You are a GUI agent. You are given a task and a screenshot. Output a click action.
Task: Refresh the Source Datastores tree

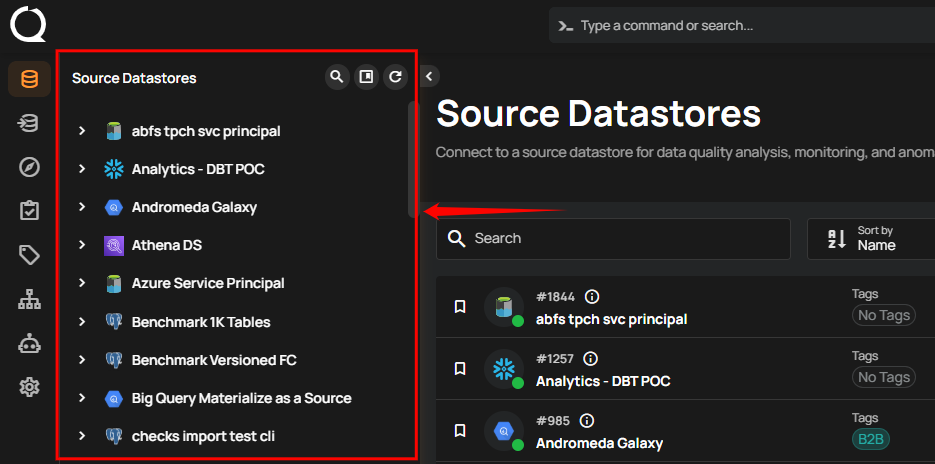(x=395, y=77)
